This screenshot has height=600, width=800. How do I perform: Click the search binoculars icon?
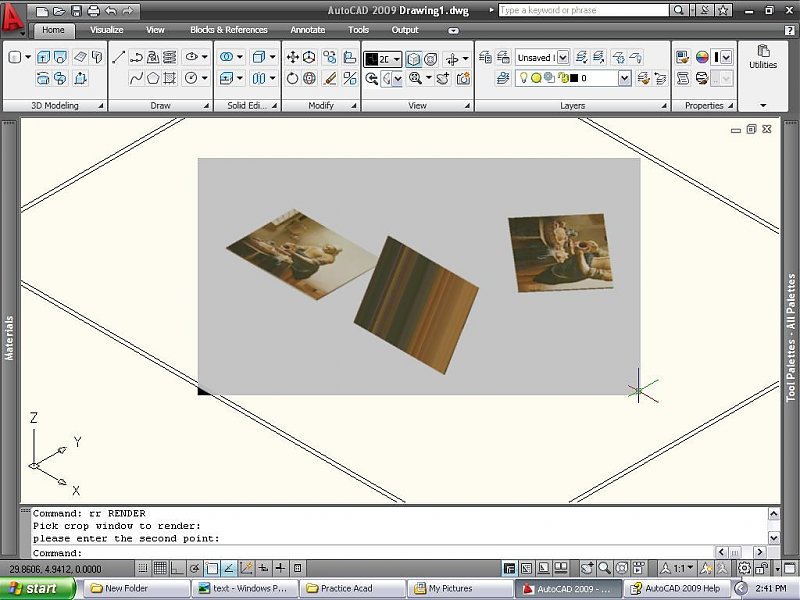679,10
